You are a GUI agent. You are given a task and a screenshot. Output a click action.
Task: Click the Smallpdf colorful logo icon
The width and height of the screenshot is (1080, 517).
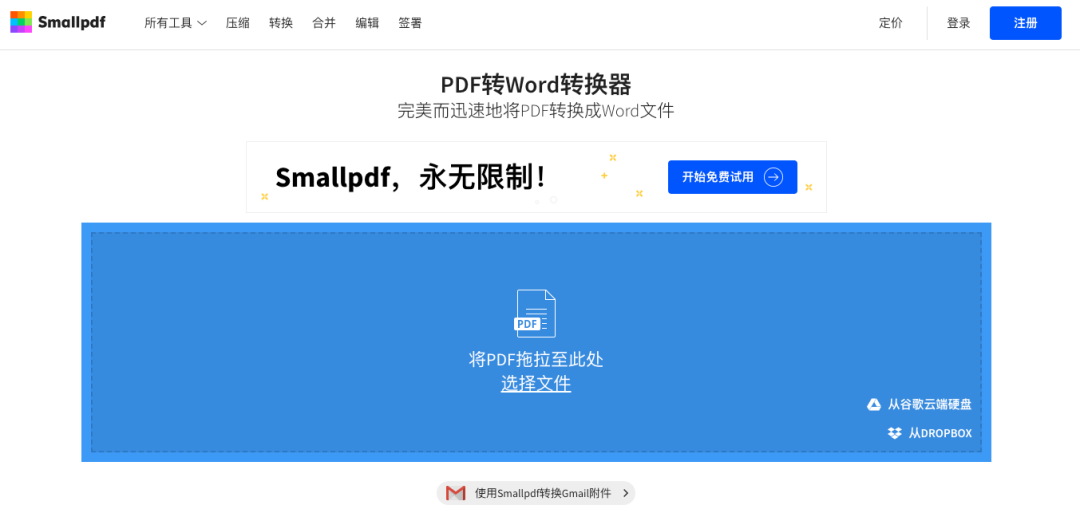click(21, 22)
